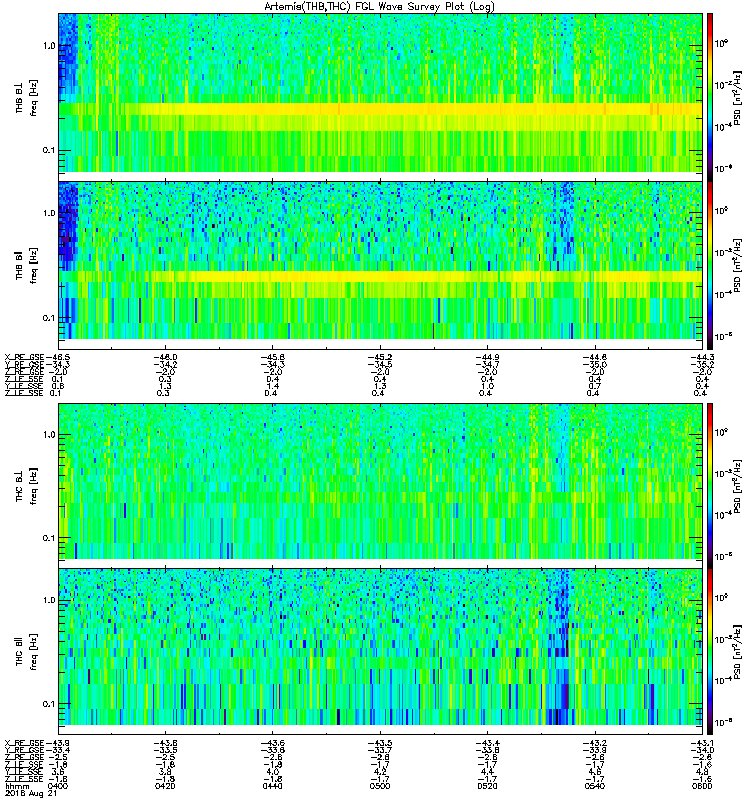Click the PSD [nT²/Hz] label of THC B-perpendicular panel
The height and width of the screenshot is (800, 750).
tap(738, 486)
